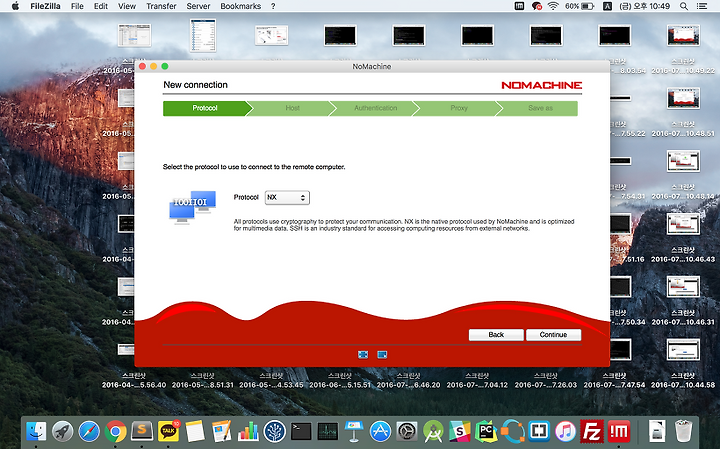Launch Safari from the Dock

[x=89, y=432]
